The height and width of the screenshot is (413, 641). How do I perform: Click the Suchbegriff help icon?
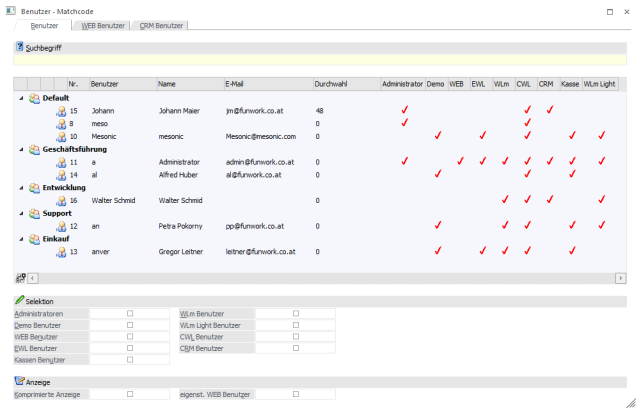(x=19, y=46)
